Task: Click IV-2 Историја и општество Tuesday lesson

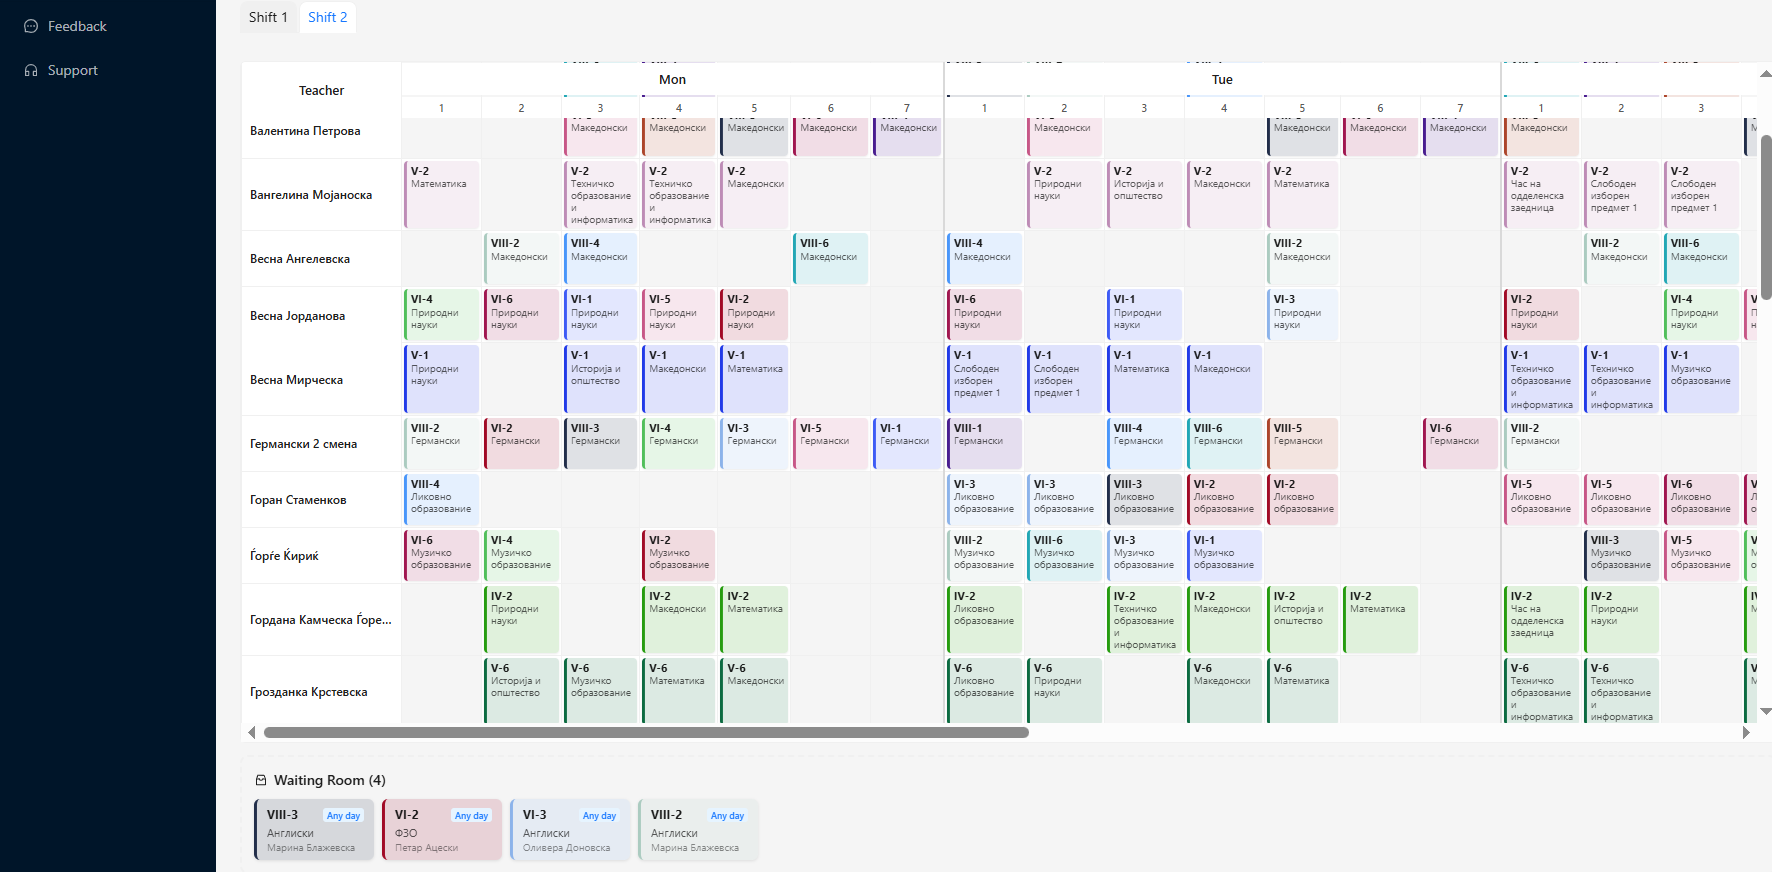Action: tap(1302, 619)
